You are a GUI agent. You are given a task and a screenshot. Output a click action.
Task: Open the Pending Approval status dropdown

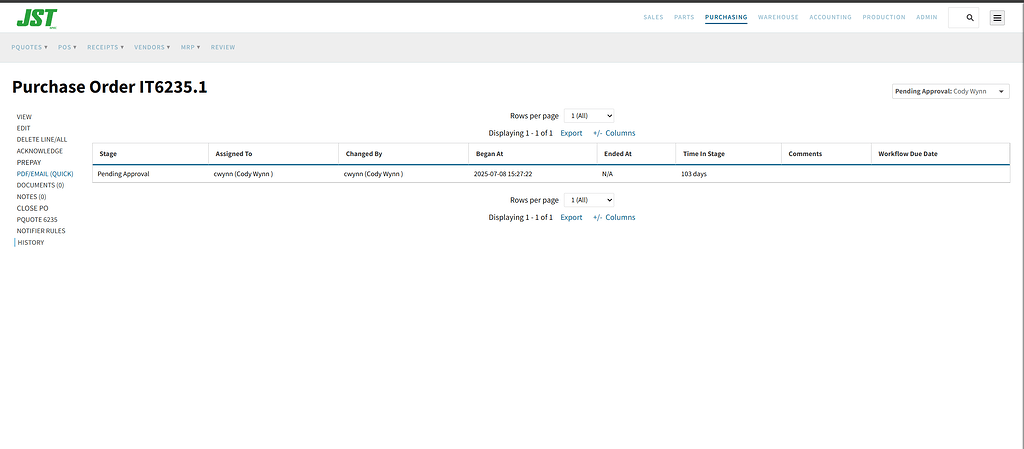pos(950,91)
